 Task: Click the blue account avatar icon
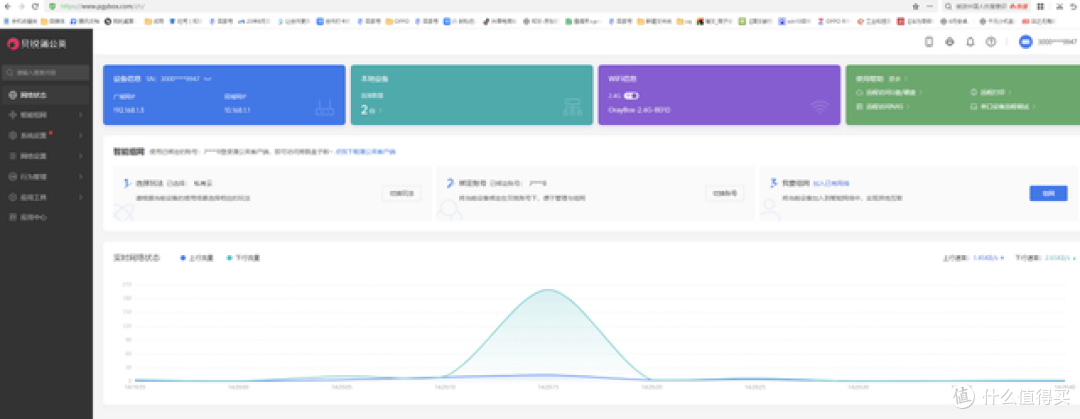[x=1026, y=42]
